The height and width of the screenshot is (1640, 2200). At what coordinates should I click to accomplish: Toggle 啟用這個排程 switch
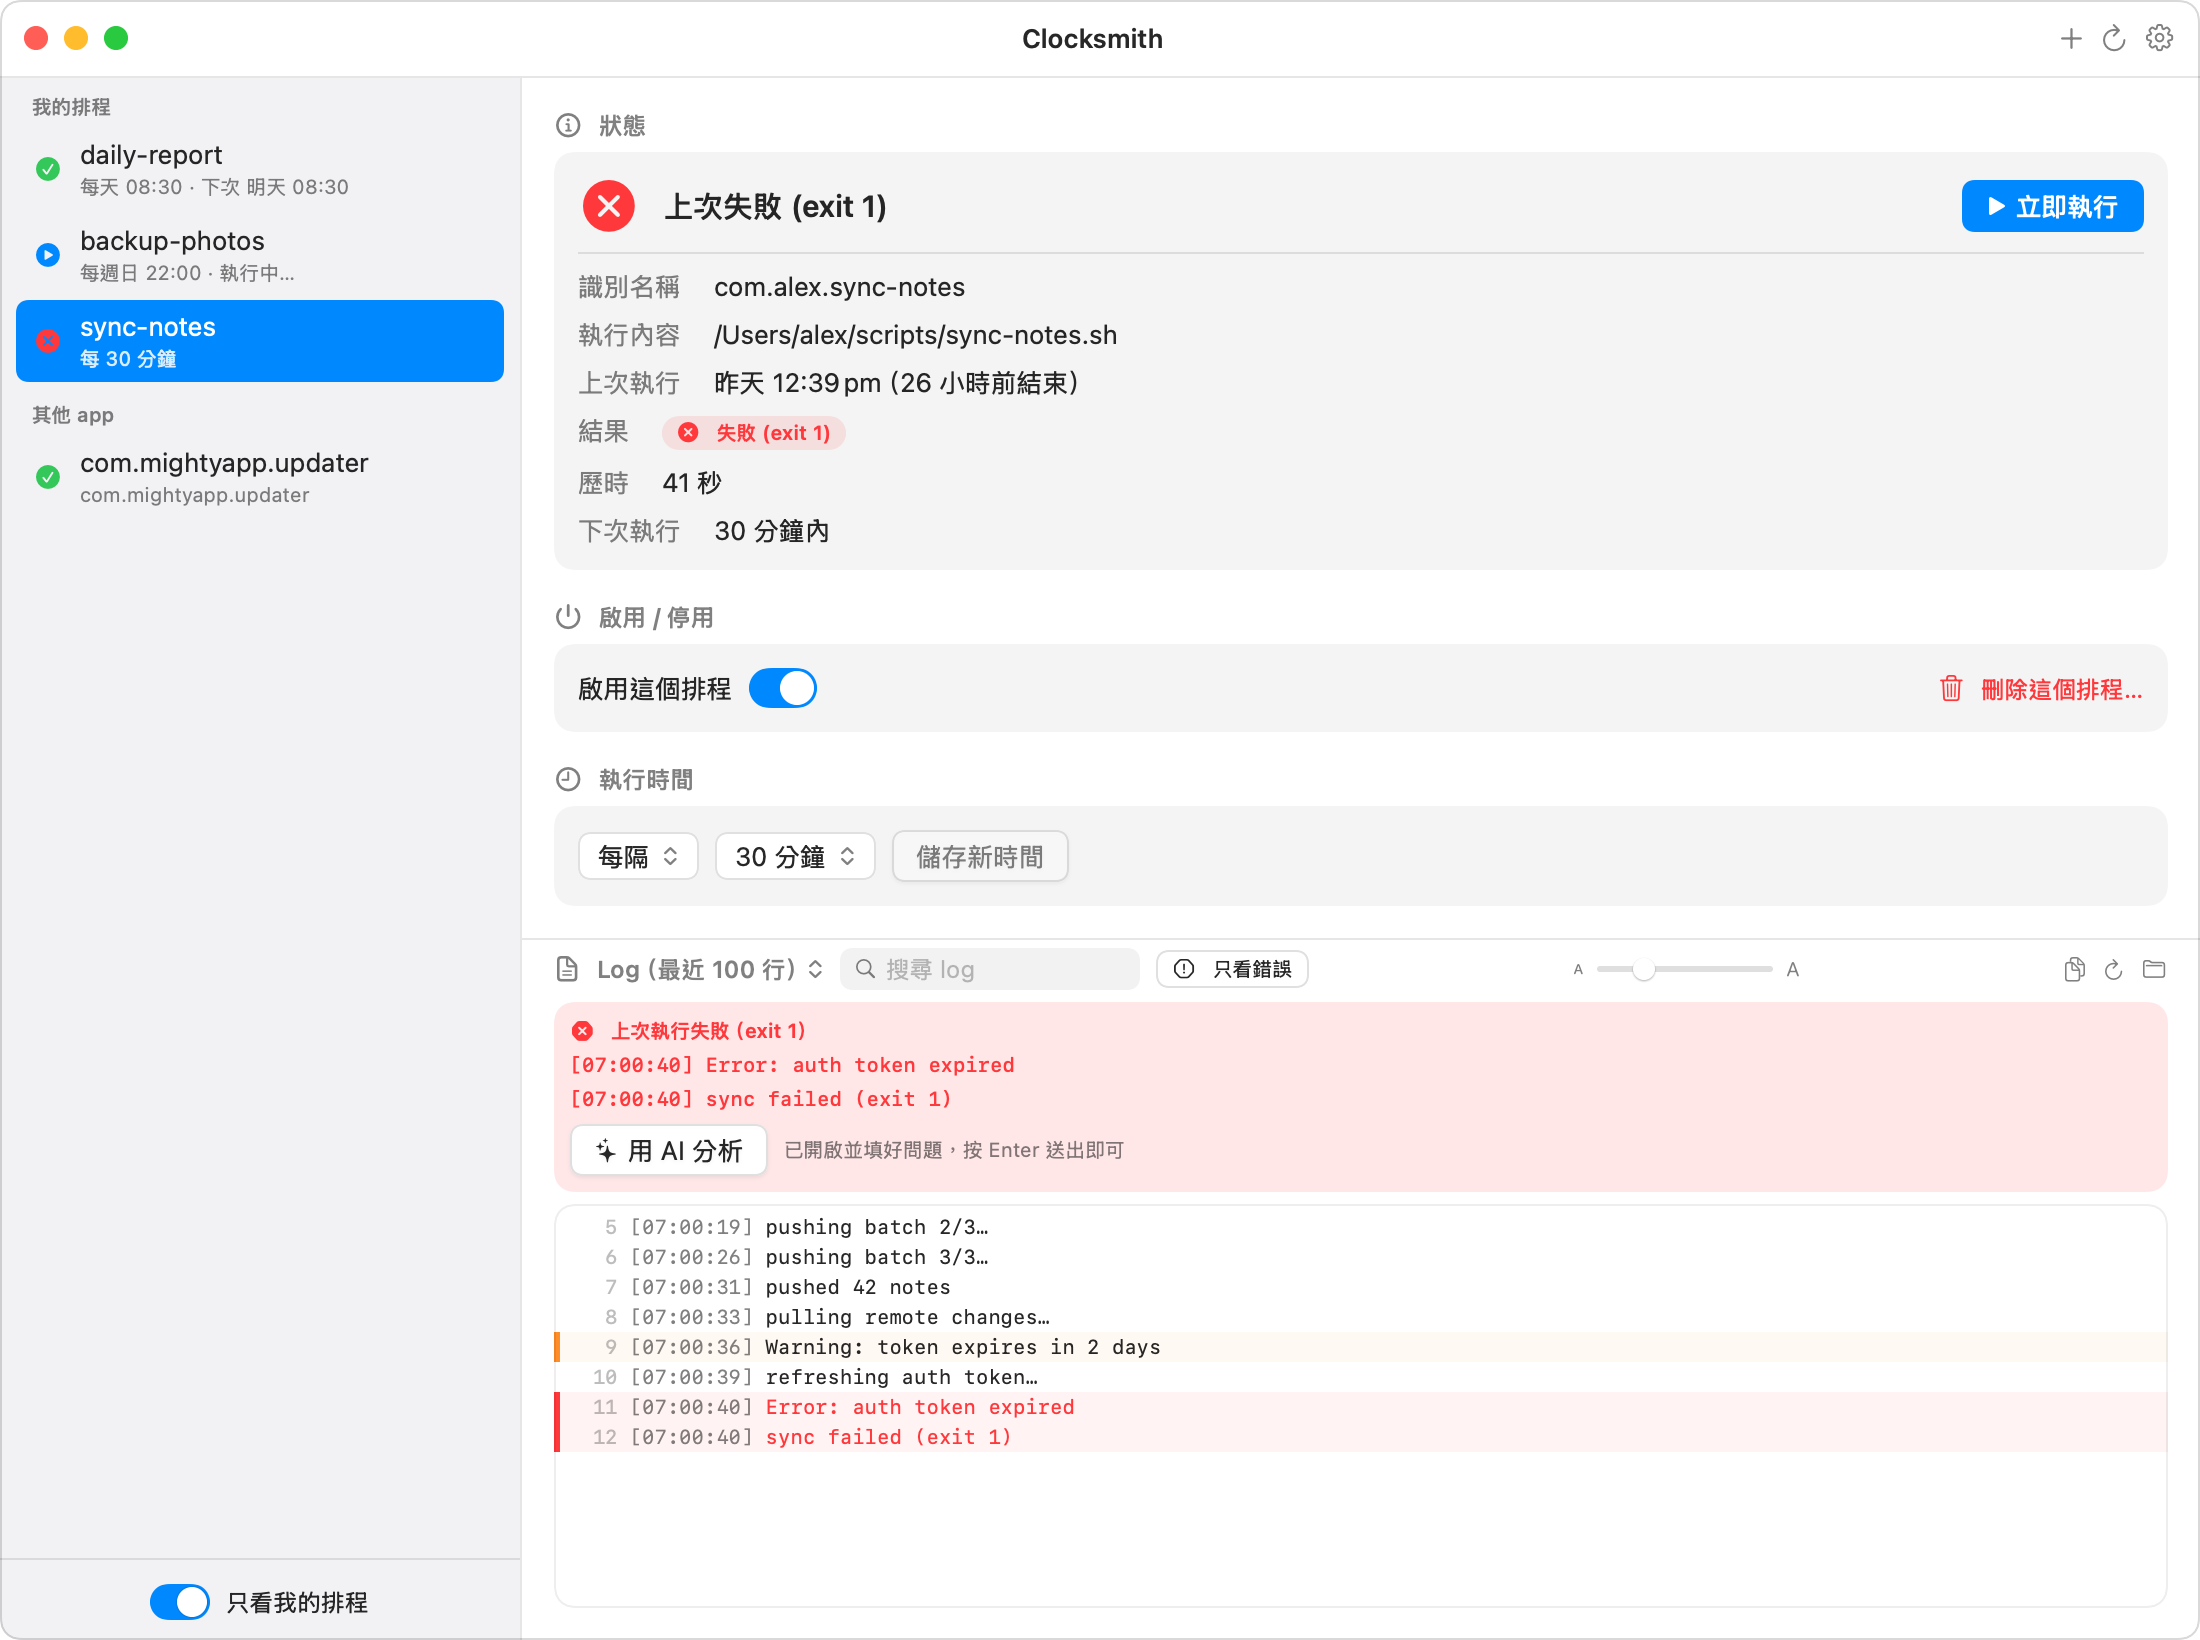click(783, 689)
